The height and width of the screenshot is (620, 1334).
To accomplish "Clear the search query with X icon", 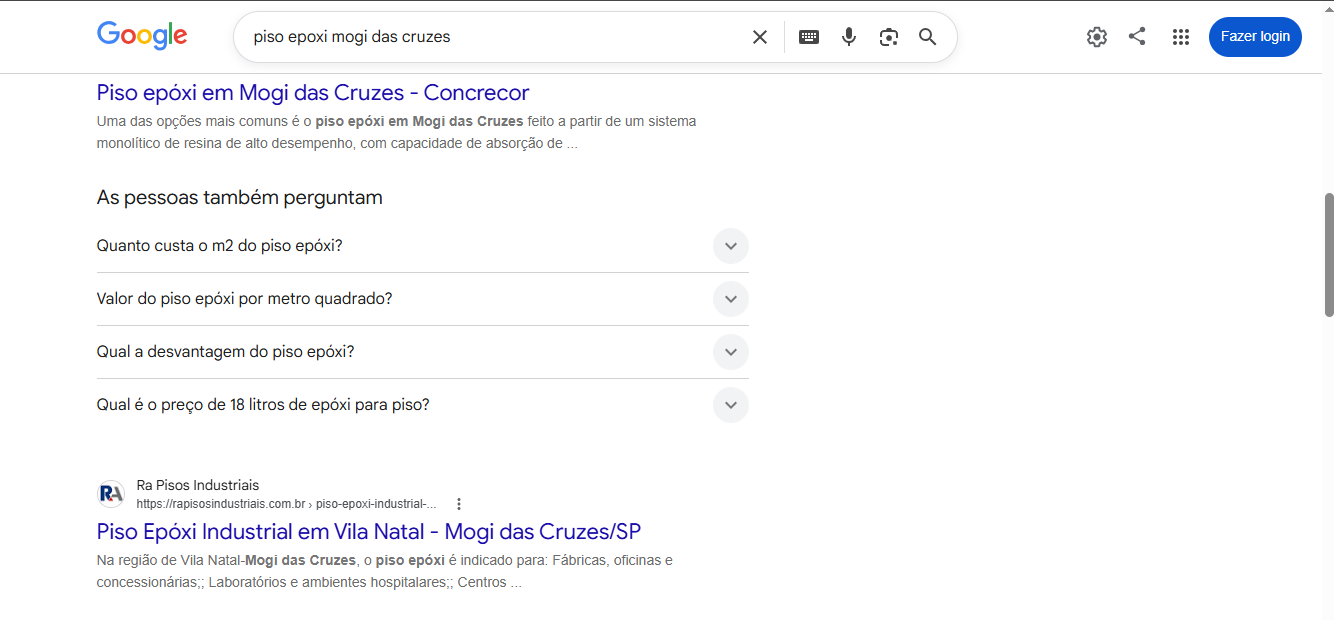I will point(760,37).
